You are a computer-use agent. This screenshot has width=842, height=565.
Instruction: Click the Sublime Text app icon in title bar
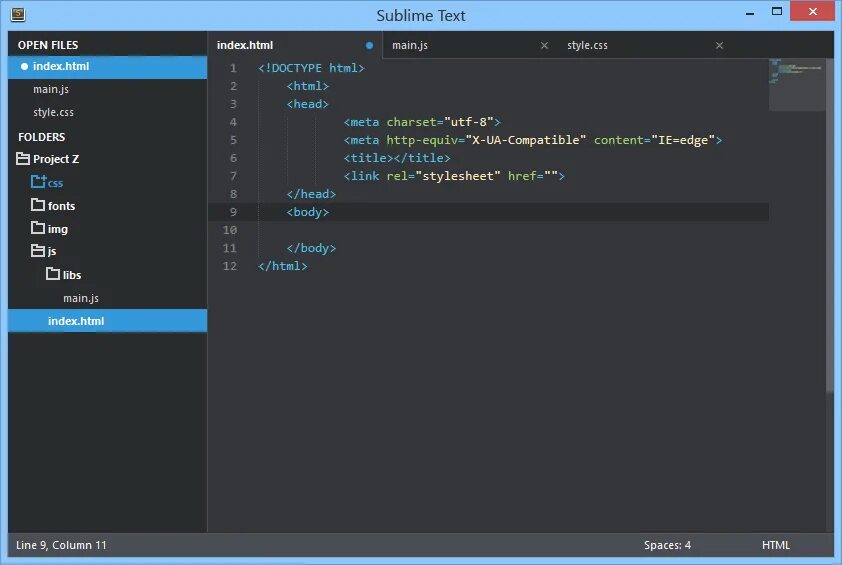18,15
